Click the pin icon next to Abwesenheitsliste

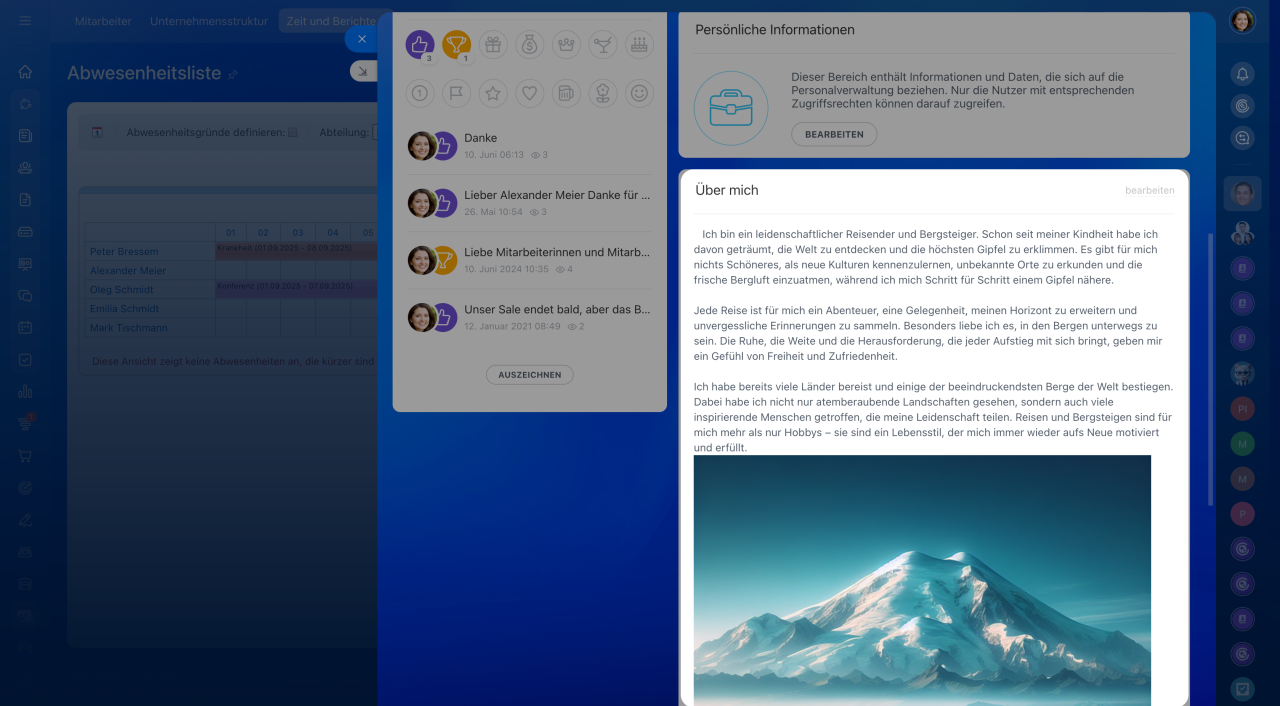pos(233,75)
